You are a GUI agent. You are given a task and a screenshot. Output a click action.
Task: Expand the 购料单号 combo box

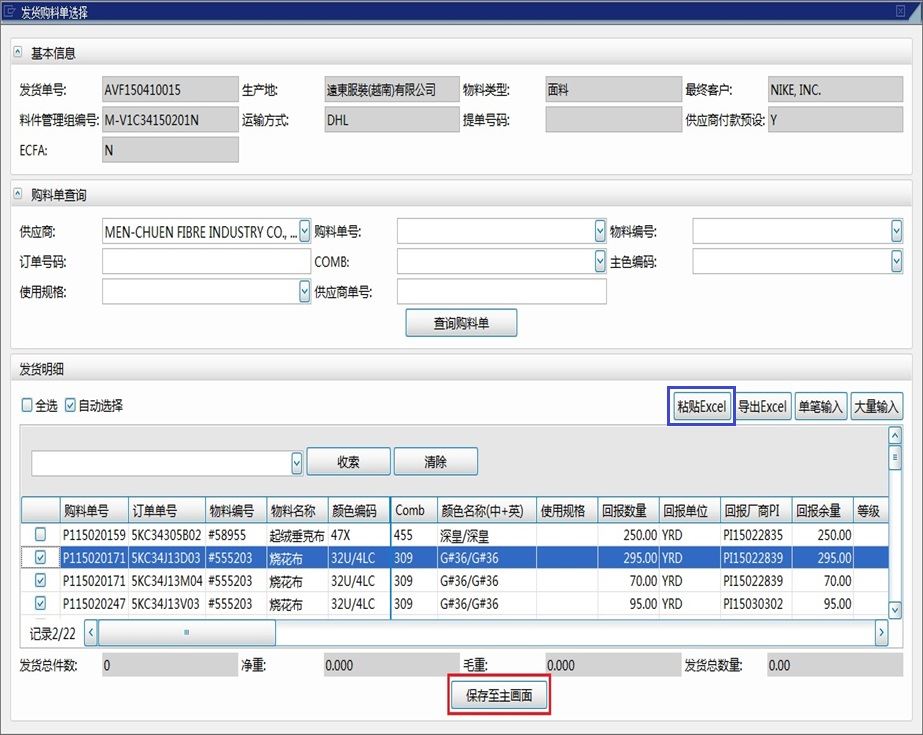click(600, 232)
